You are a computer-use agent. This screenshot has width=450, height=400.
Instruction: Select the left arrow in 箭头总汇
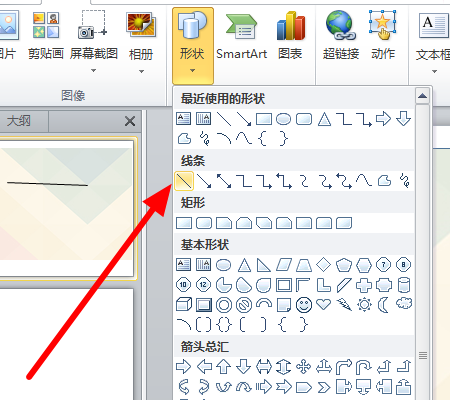click(x=204, y=367)
